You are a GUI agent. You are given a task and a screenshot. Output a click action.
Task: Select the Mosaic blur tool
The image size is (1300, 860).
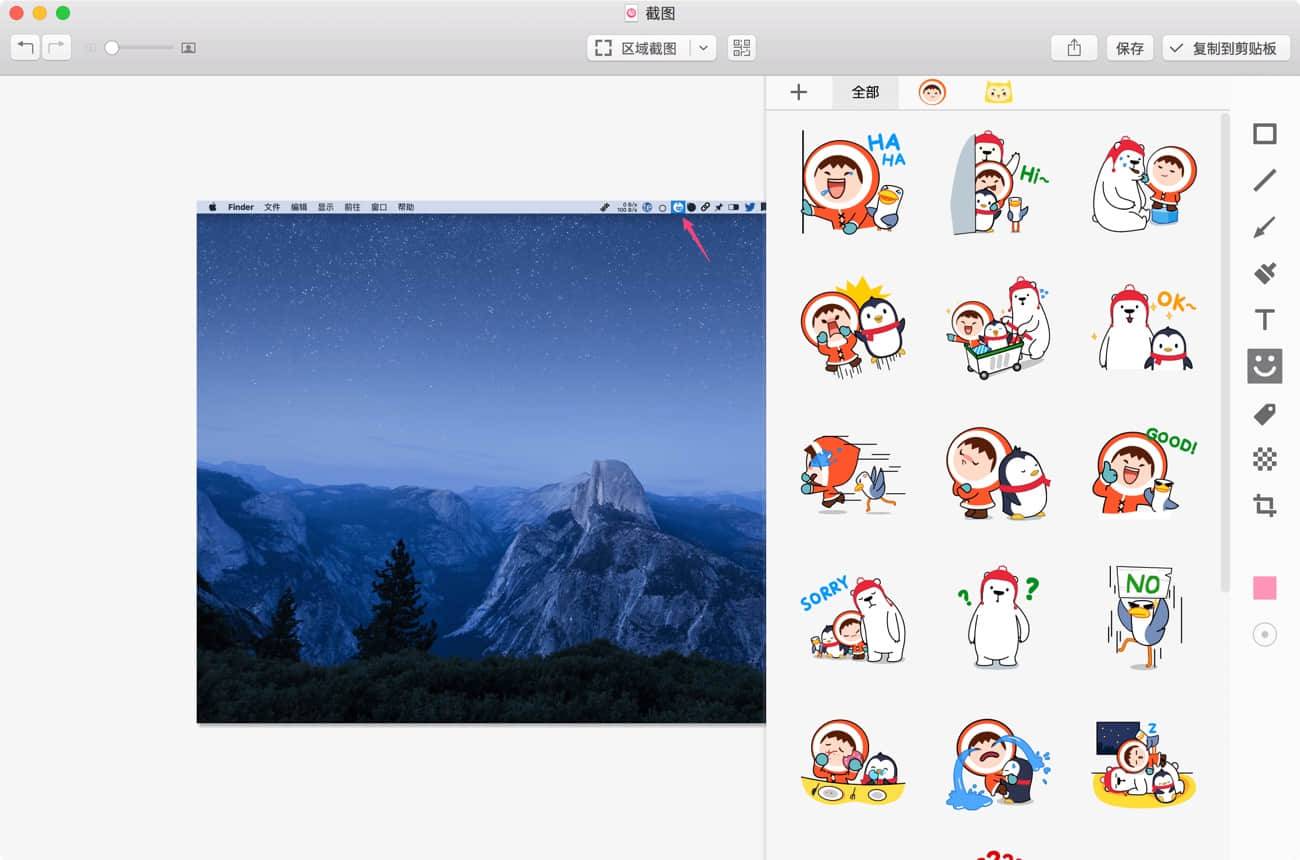[x=1265, y=459]
